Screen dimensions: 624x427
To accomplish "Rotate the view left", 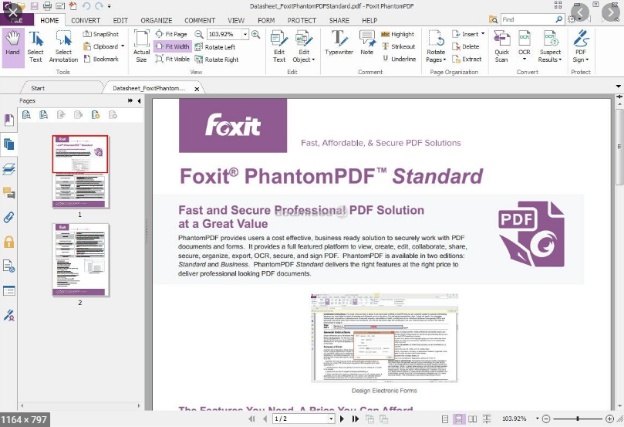I will (215, 47).
